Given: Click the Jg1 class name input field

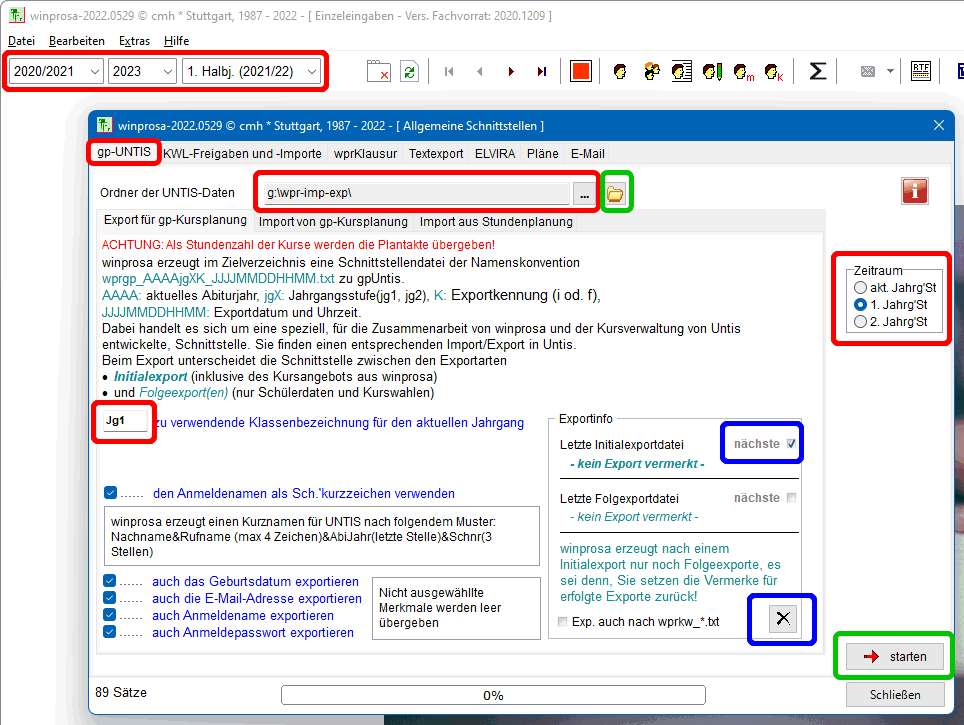Looking at the screenshot, I should click(x=124, y=421).
